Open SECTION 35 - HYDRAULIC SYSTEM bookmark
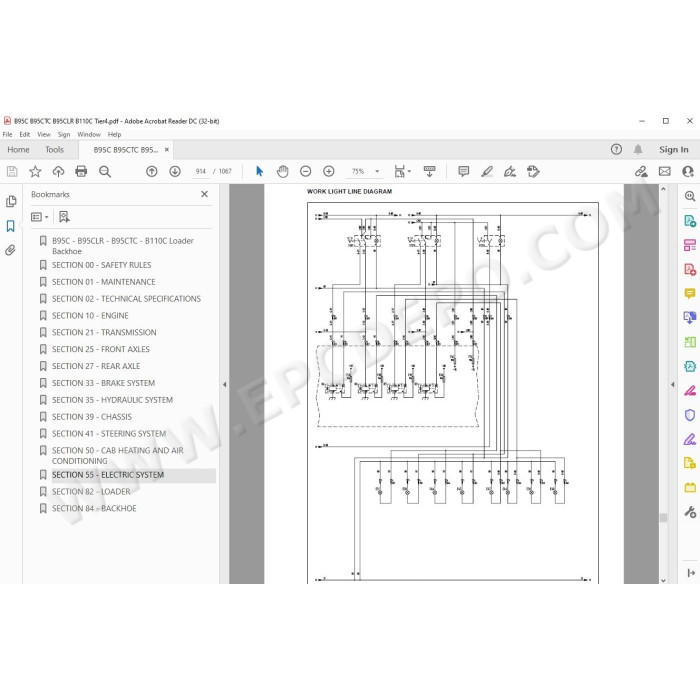 pyautogui.click(x=112, y=400)
